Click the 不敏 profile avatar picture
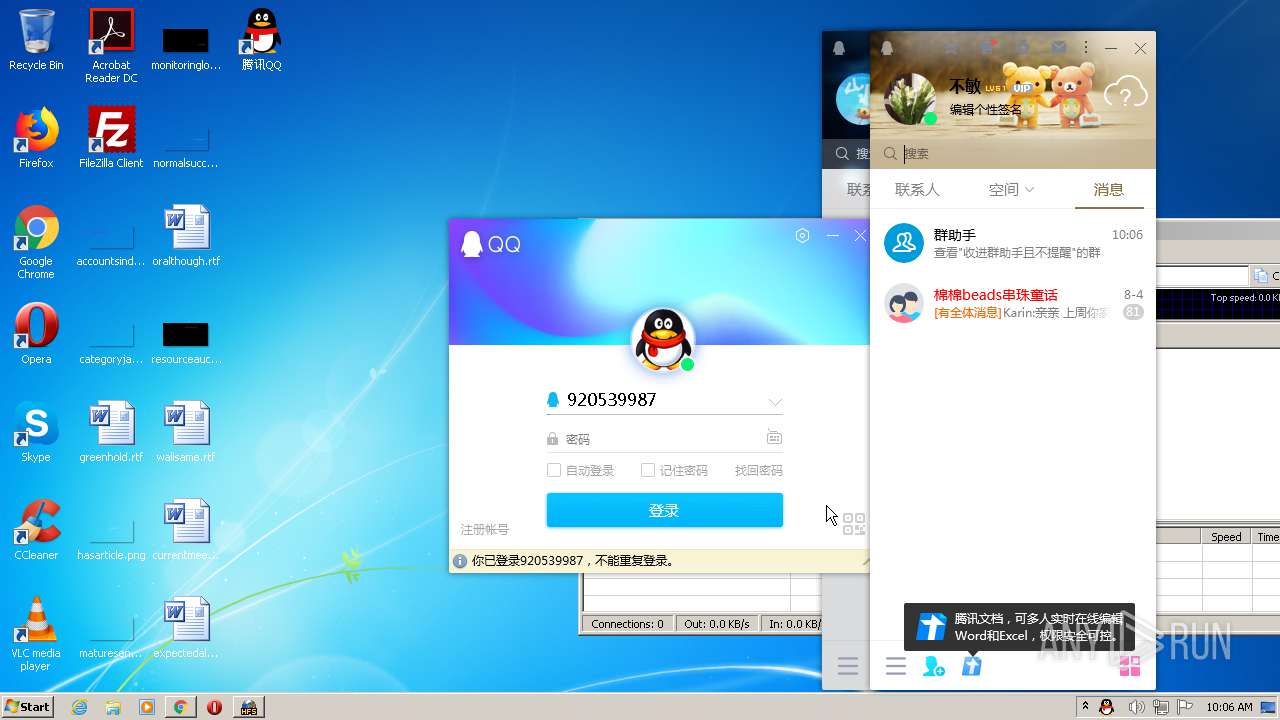 coord(910,99)
